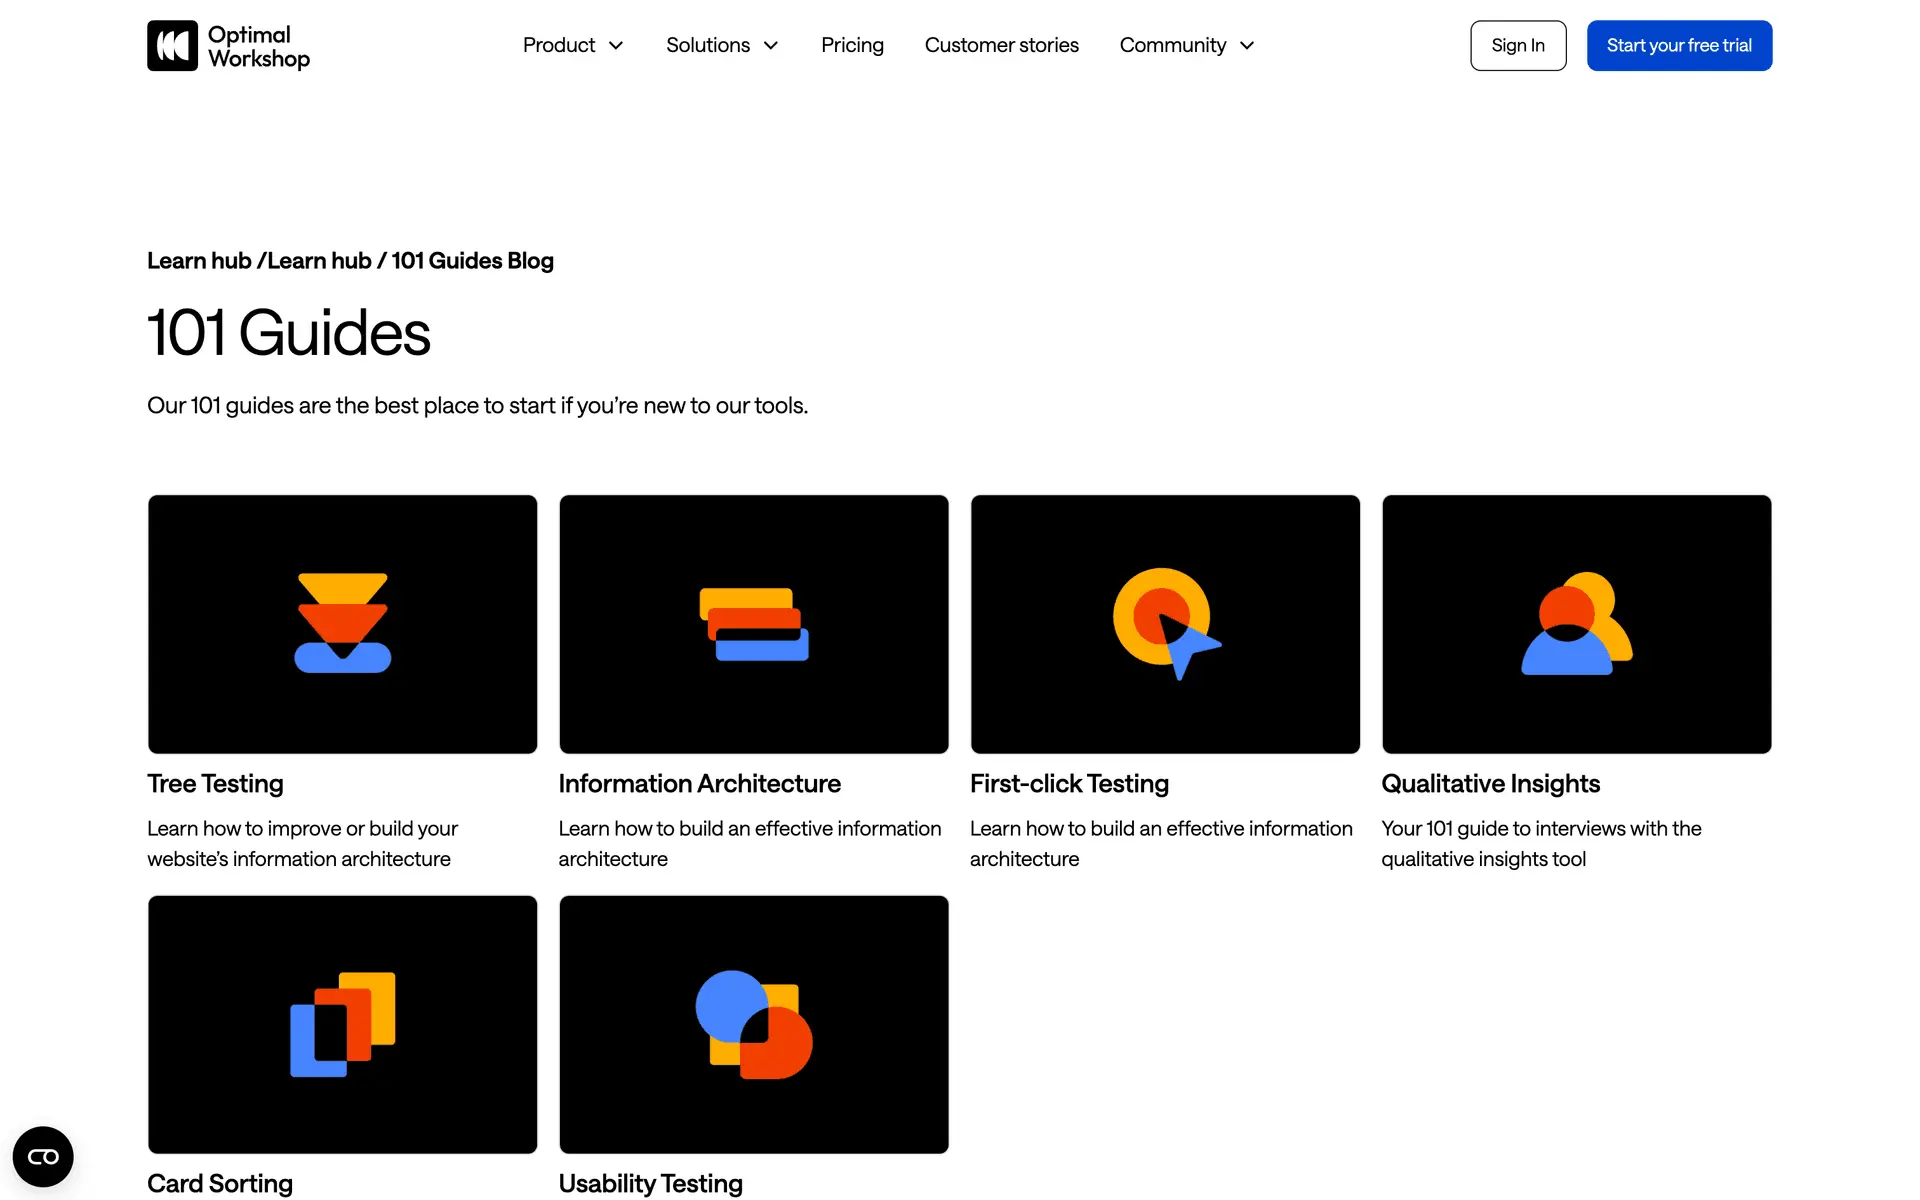The width and height of the screenshot is (1920, 1200).
Task: Open the accessibility widget in bottom corner
Action: tap(43, 1157)
